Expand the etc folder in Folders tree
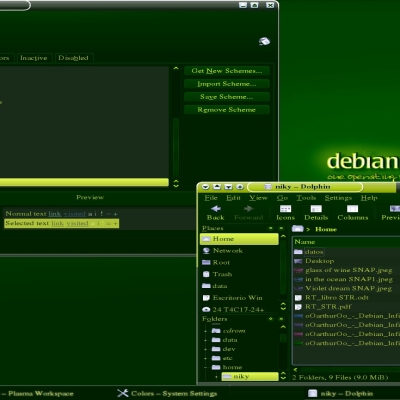 tap(205, 358)
